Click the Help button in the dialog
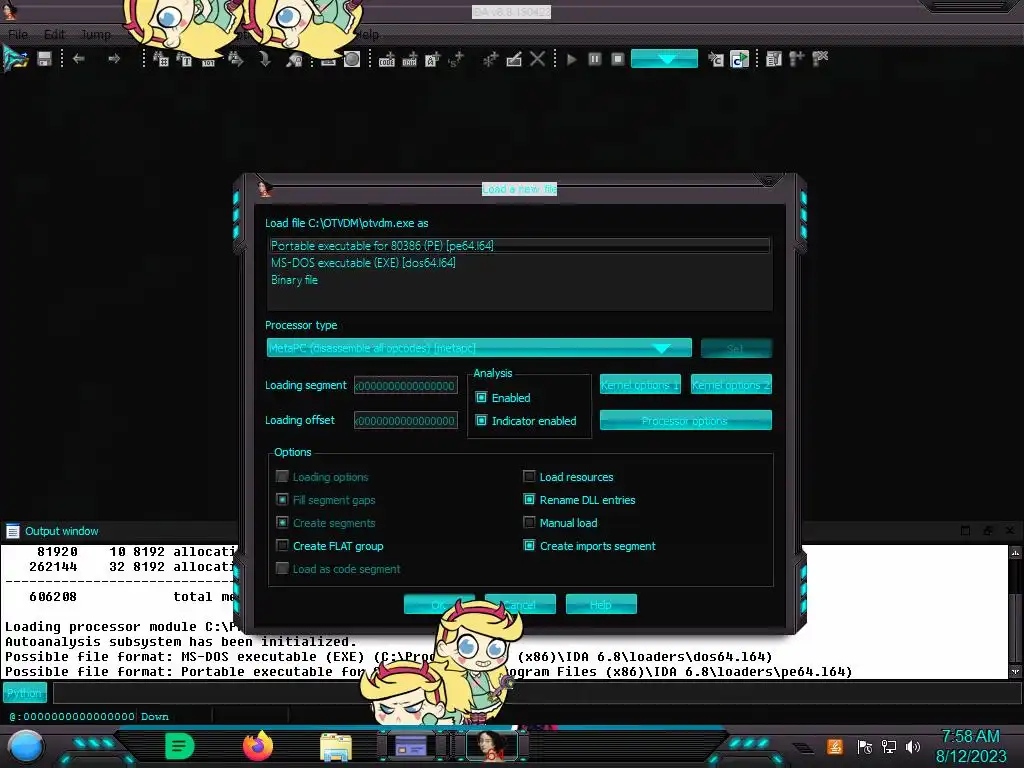This screenshot has height=768, width=1024. tap(601, 604)
